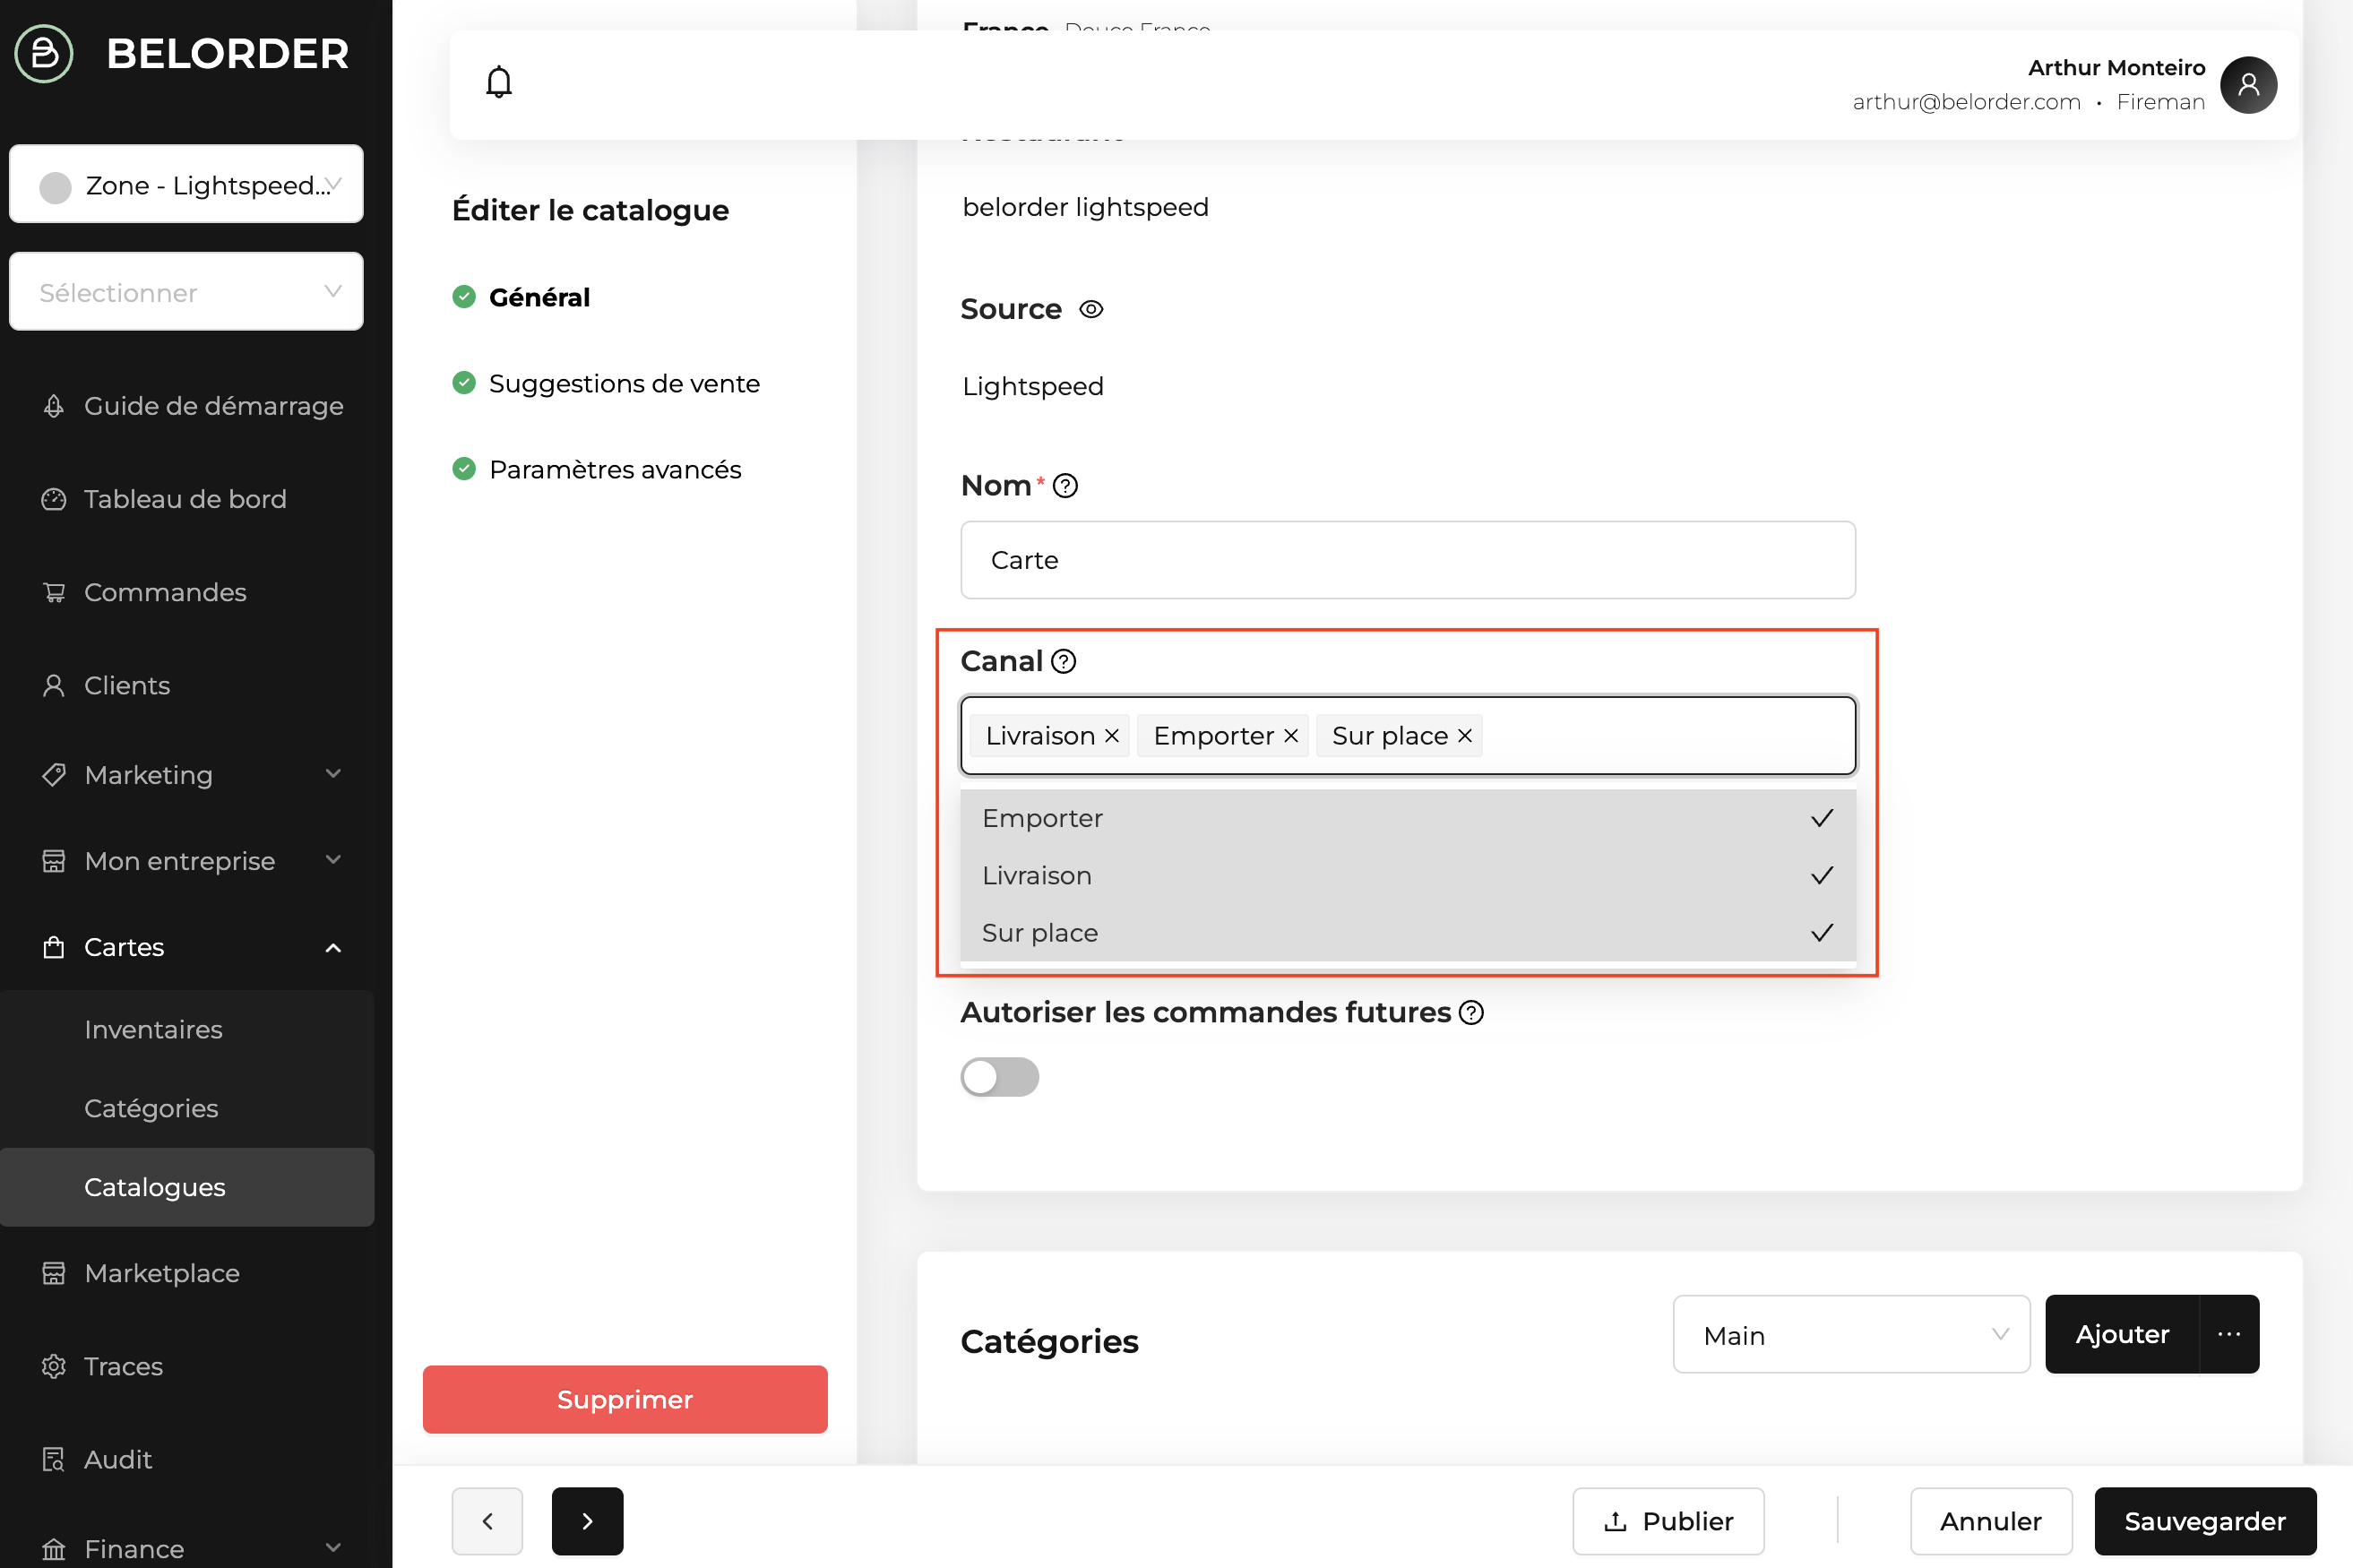The width and height of the screenshot is (2353, 1568).
Task: Expand the Mon entreprise menu chevron
Action: tap(334, 860)
